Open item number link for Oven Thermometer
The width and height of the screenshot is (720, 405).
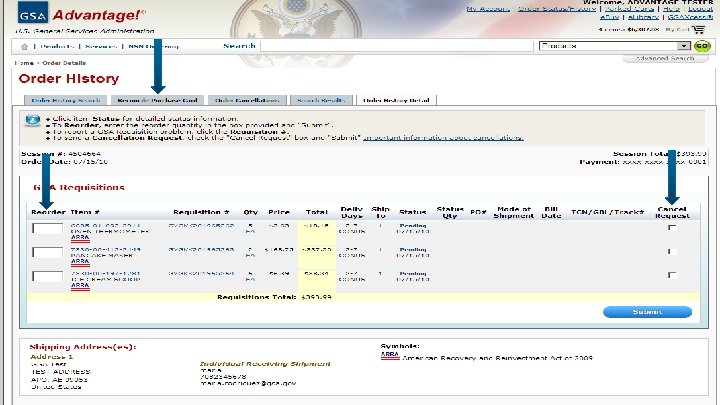point(106,225)
